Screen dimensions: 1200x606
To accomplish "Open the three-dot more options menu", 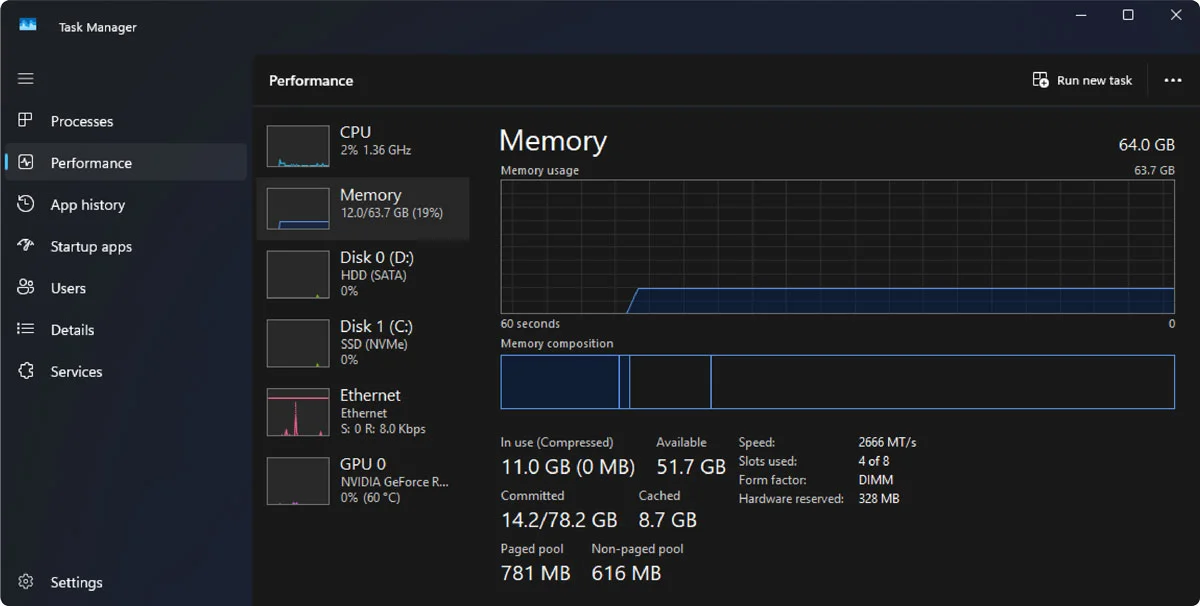I will (1172, 80).
